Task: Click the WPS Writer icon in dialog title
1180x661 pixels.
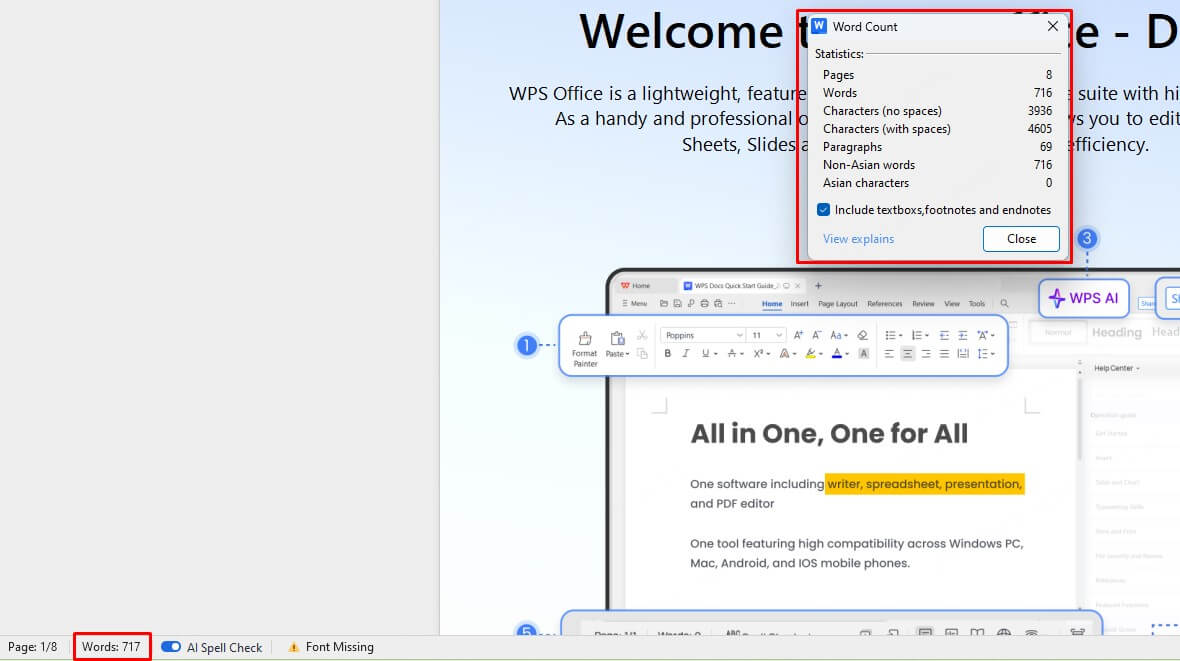Action: (x=819, y=26)
